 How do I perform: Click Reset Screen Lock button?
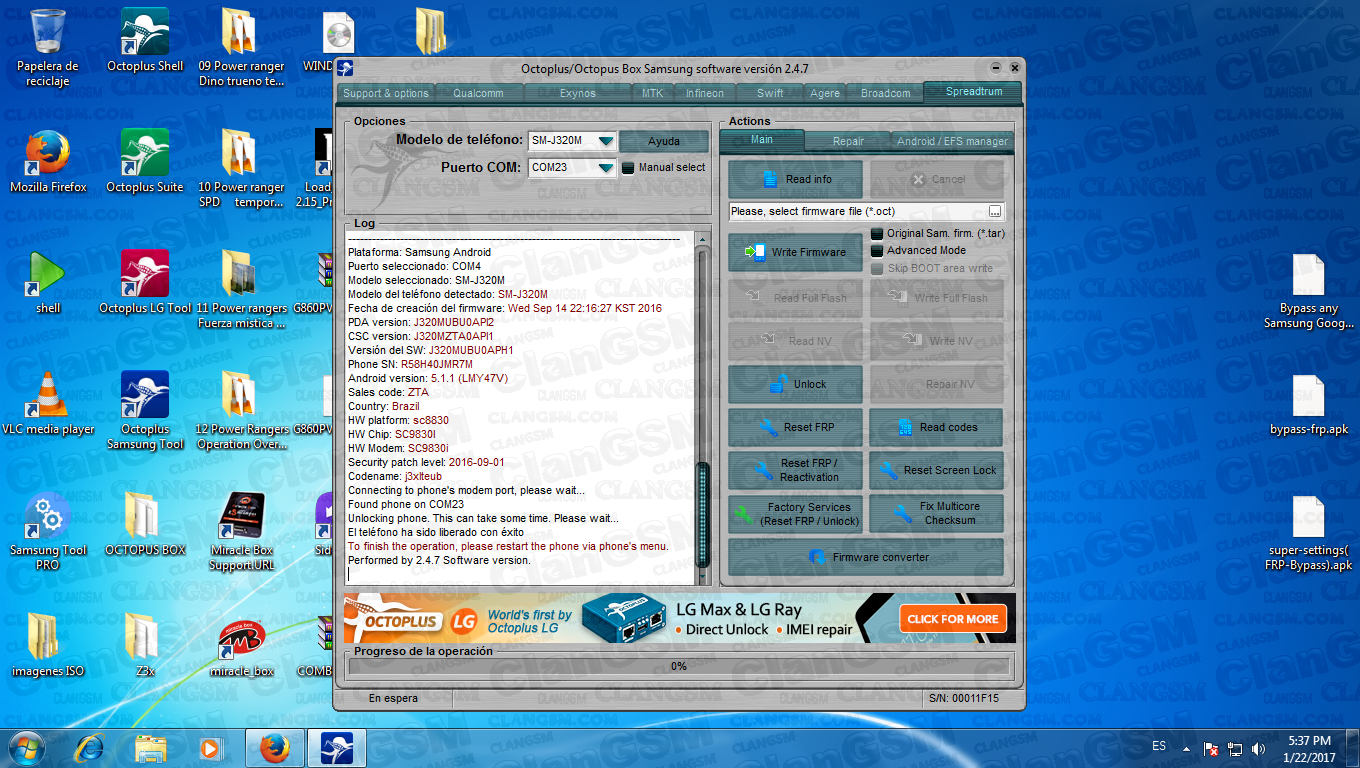[936, 470]
